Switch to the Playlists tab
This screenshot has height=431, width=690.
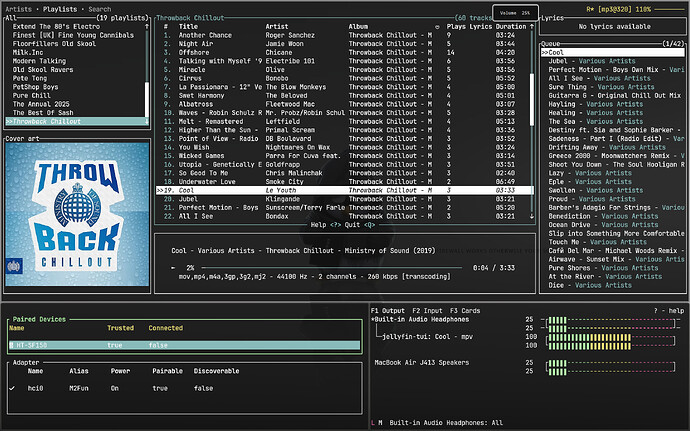[60, 9]
